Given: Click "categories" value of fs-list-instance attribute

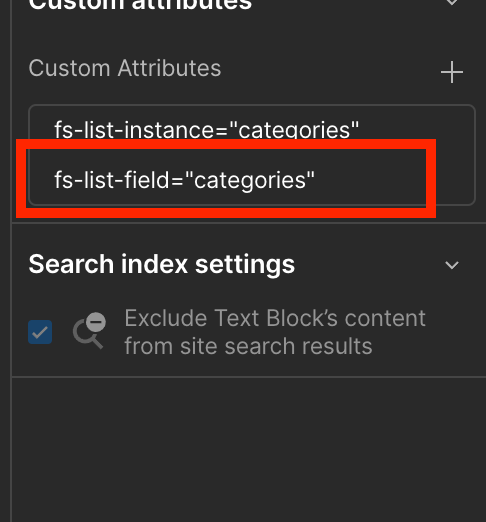Looking at the screenshot, I should 295,129.
